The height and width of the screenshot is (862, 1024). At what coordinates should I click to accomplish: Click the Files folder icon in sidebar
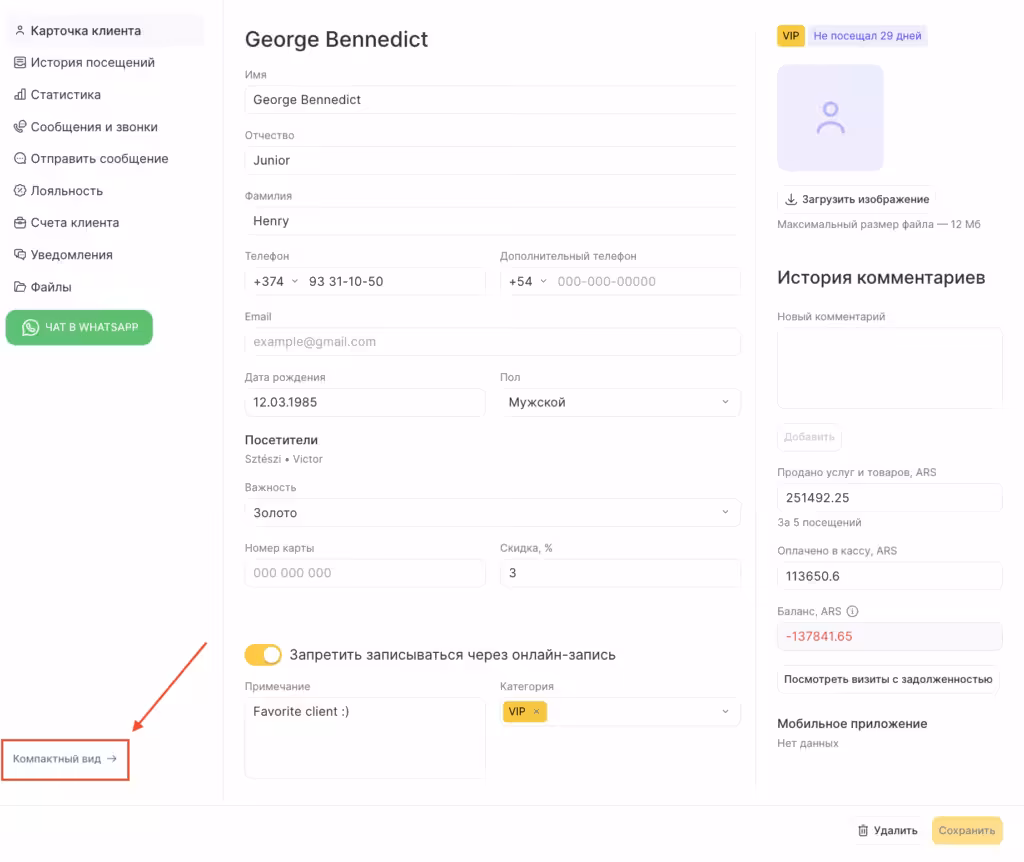click(20, 287)
